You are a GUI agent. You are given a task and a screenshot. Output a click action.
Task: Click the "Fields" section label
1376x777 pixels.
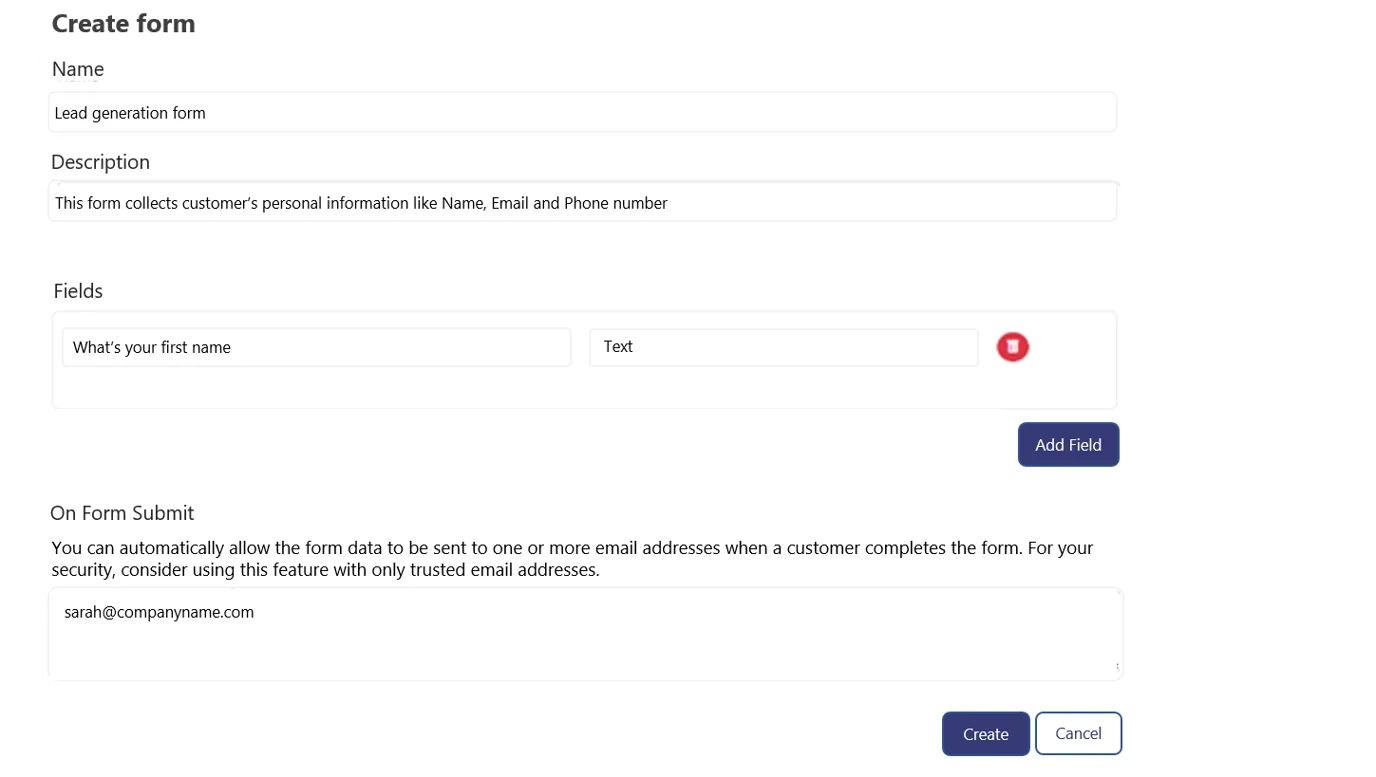tap(78, 291)
